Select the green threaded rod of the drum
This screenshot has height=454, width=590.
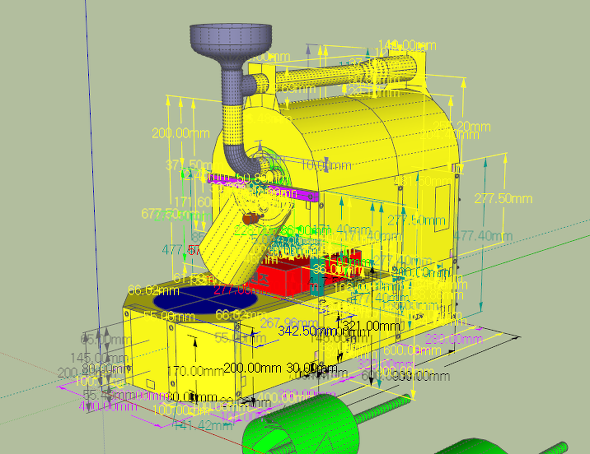(x=382, y=408)
